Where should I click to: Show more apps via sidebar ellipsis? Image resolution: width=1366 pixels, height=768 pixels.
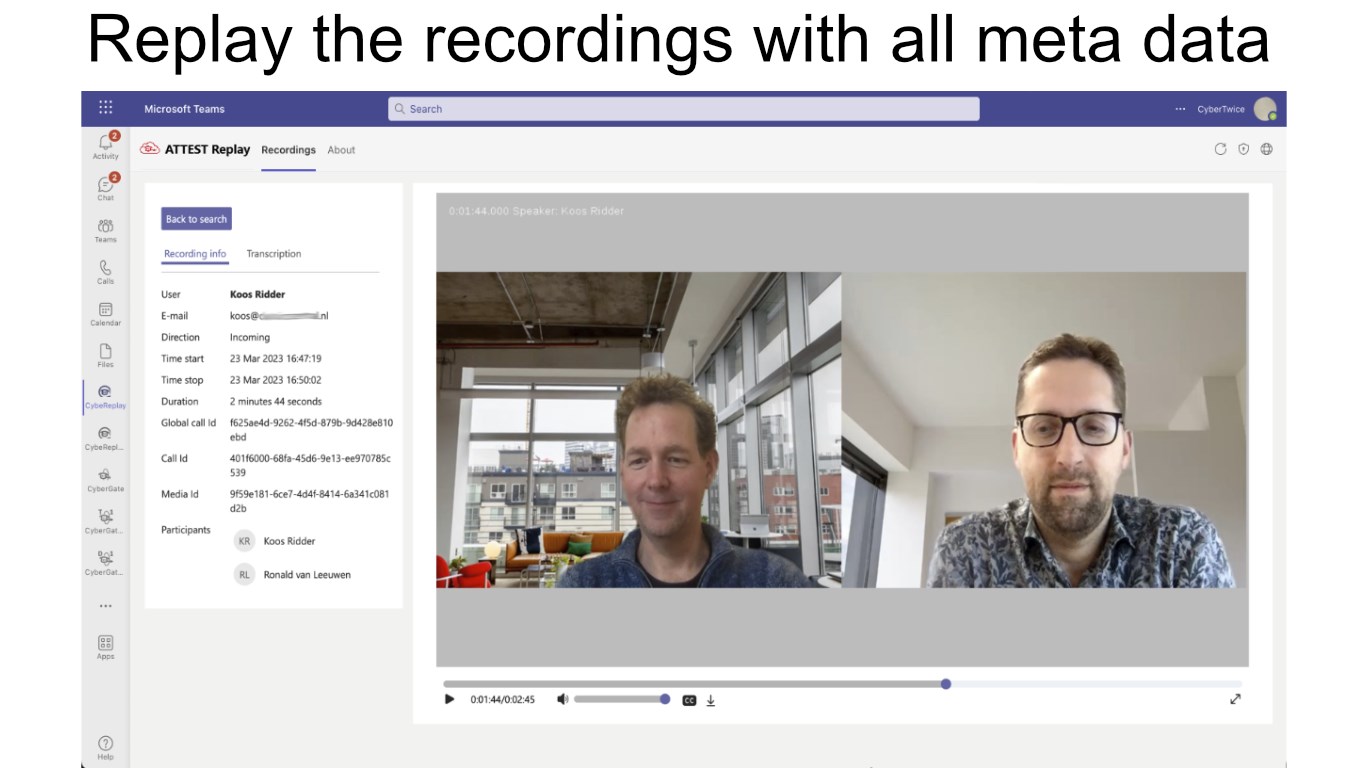click(105, 606)
